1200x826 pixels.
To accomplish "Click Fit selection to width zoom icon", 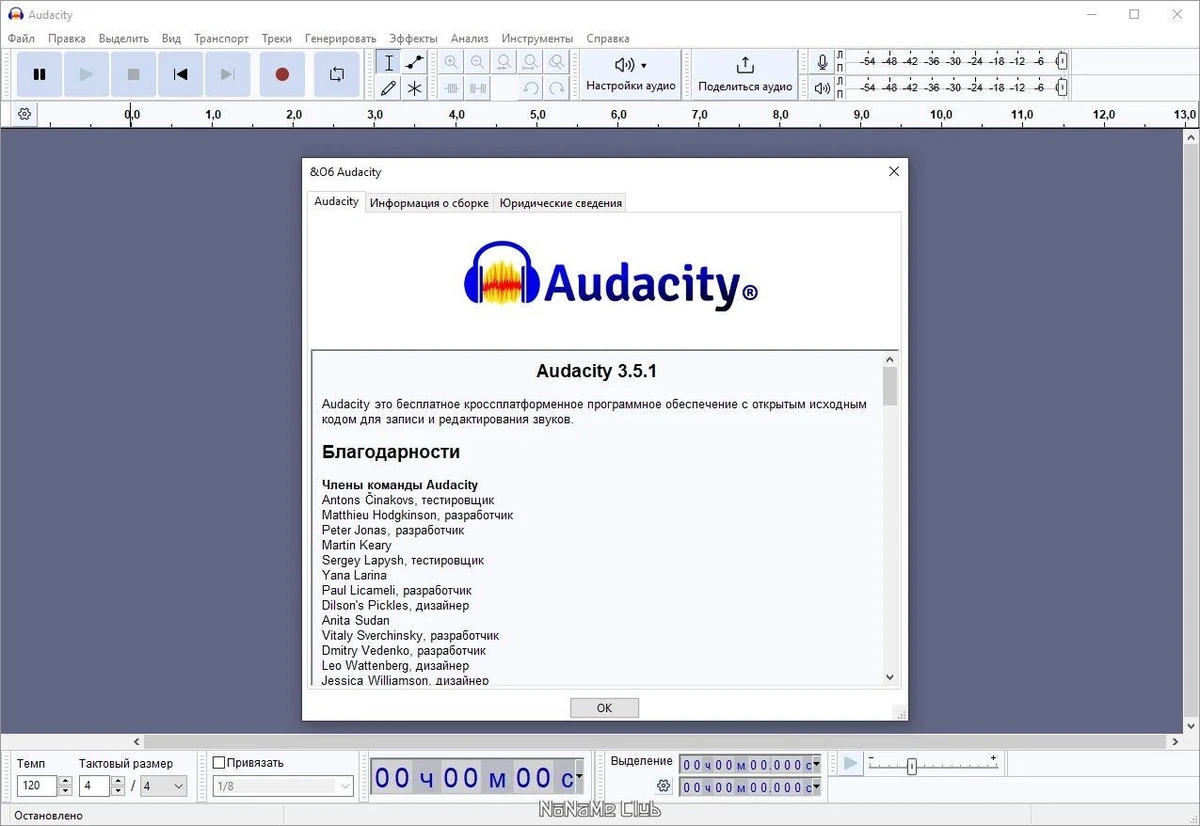I will tap(505, 62).
